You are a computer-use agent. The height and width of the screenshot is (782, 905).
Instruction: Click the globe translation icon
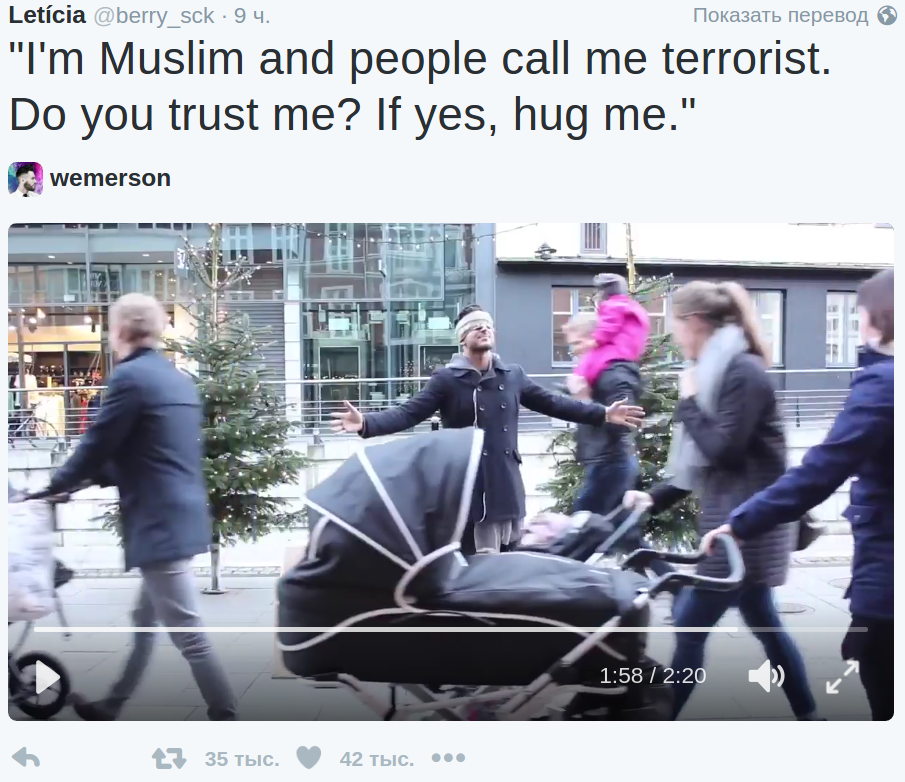tap(888, 16)
